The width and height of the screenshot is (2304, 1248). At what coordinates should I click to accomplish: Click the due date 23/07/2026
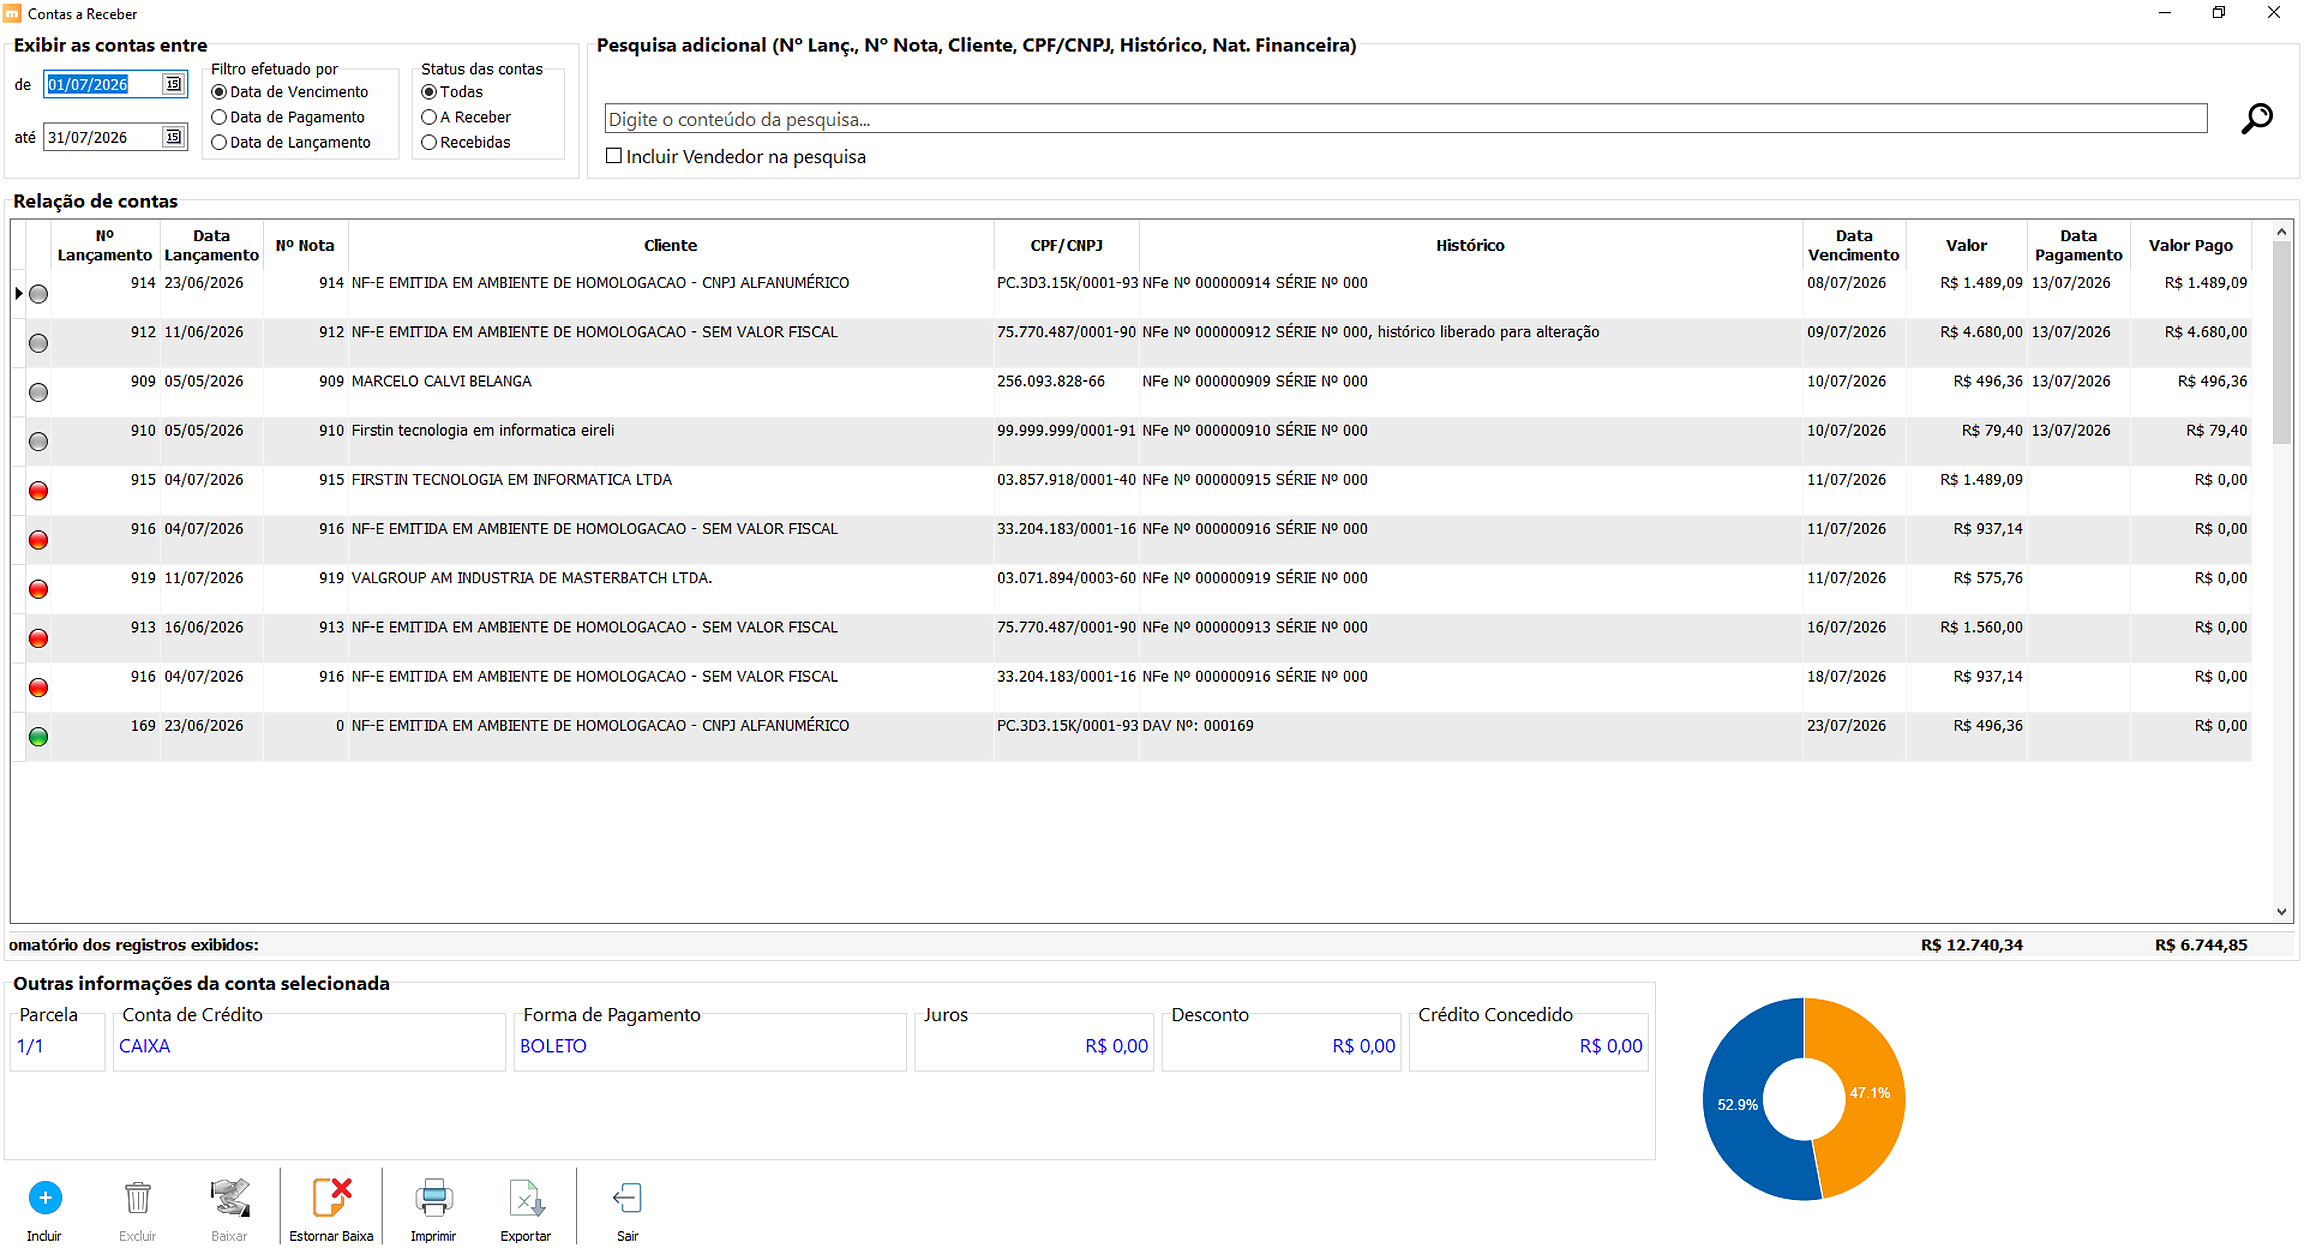1846,726
